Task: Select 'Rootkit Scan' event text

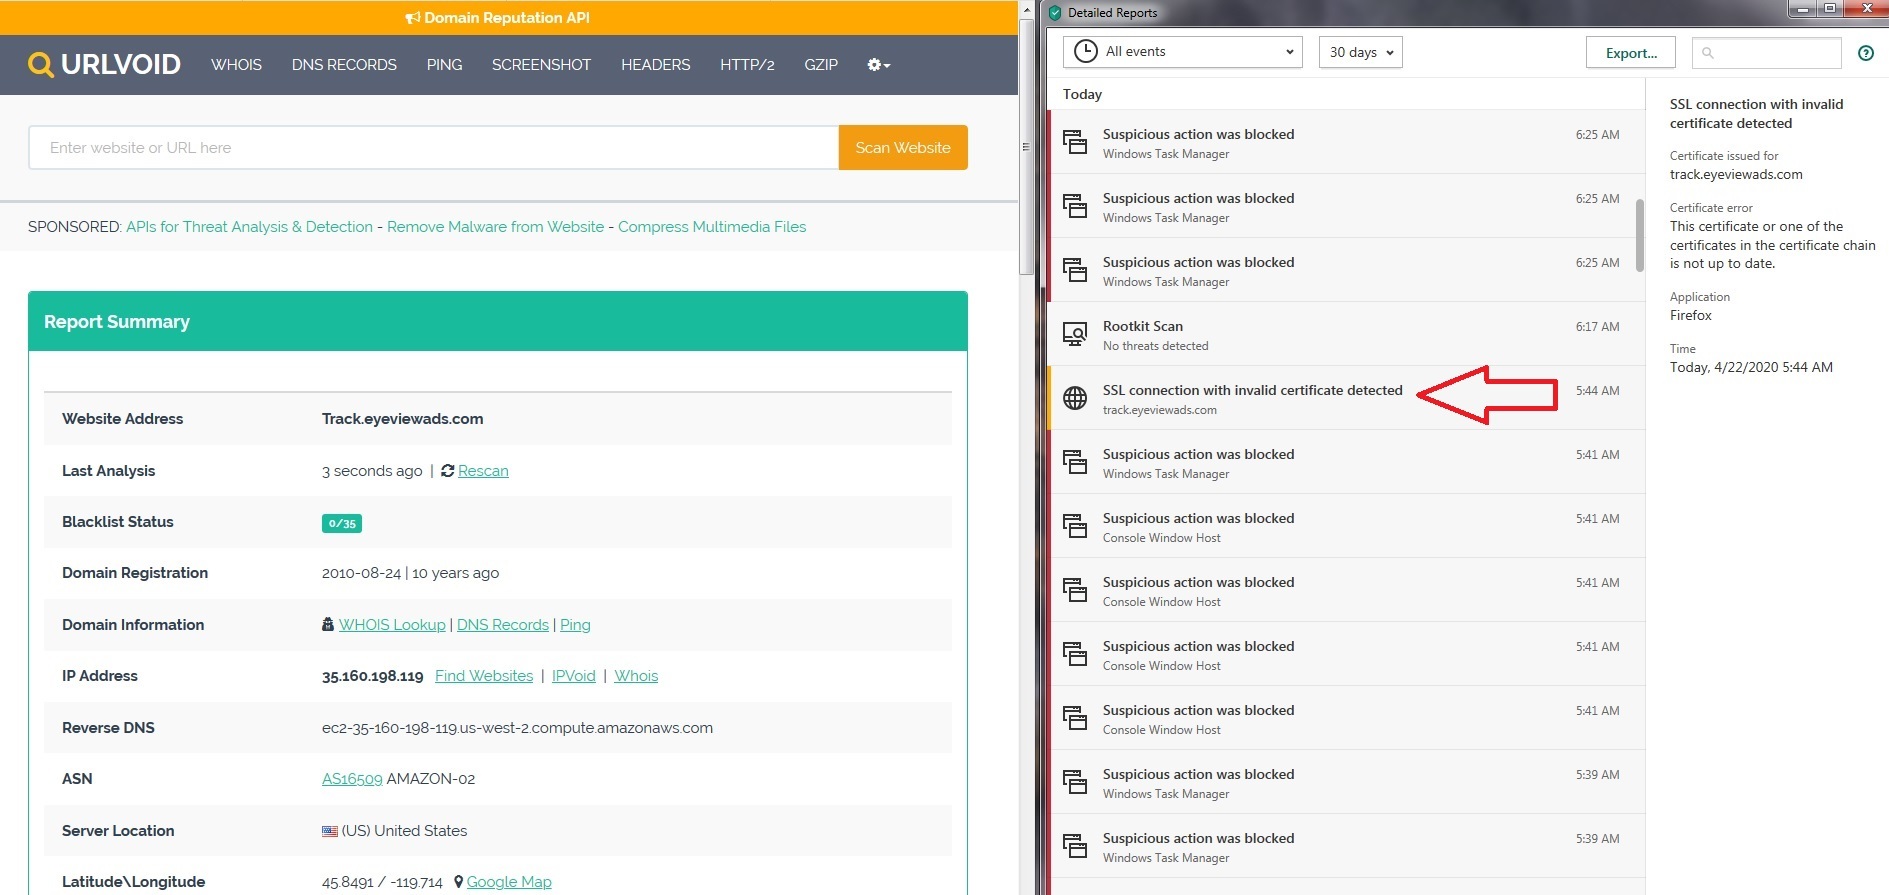Action: click(1143, 326)
